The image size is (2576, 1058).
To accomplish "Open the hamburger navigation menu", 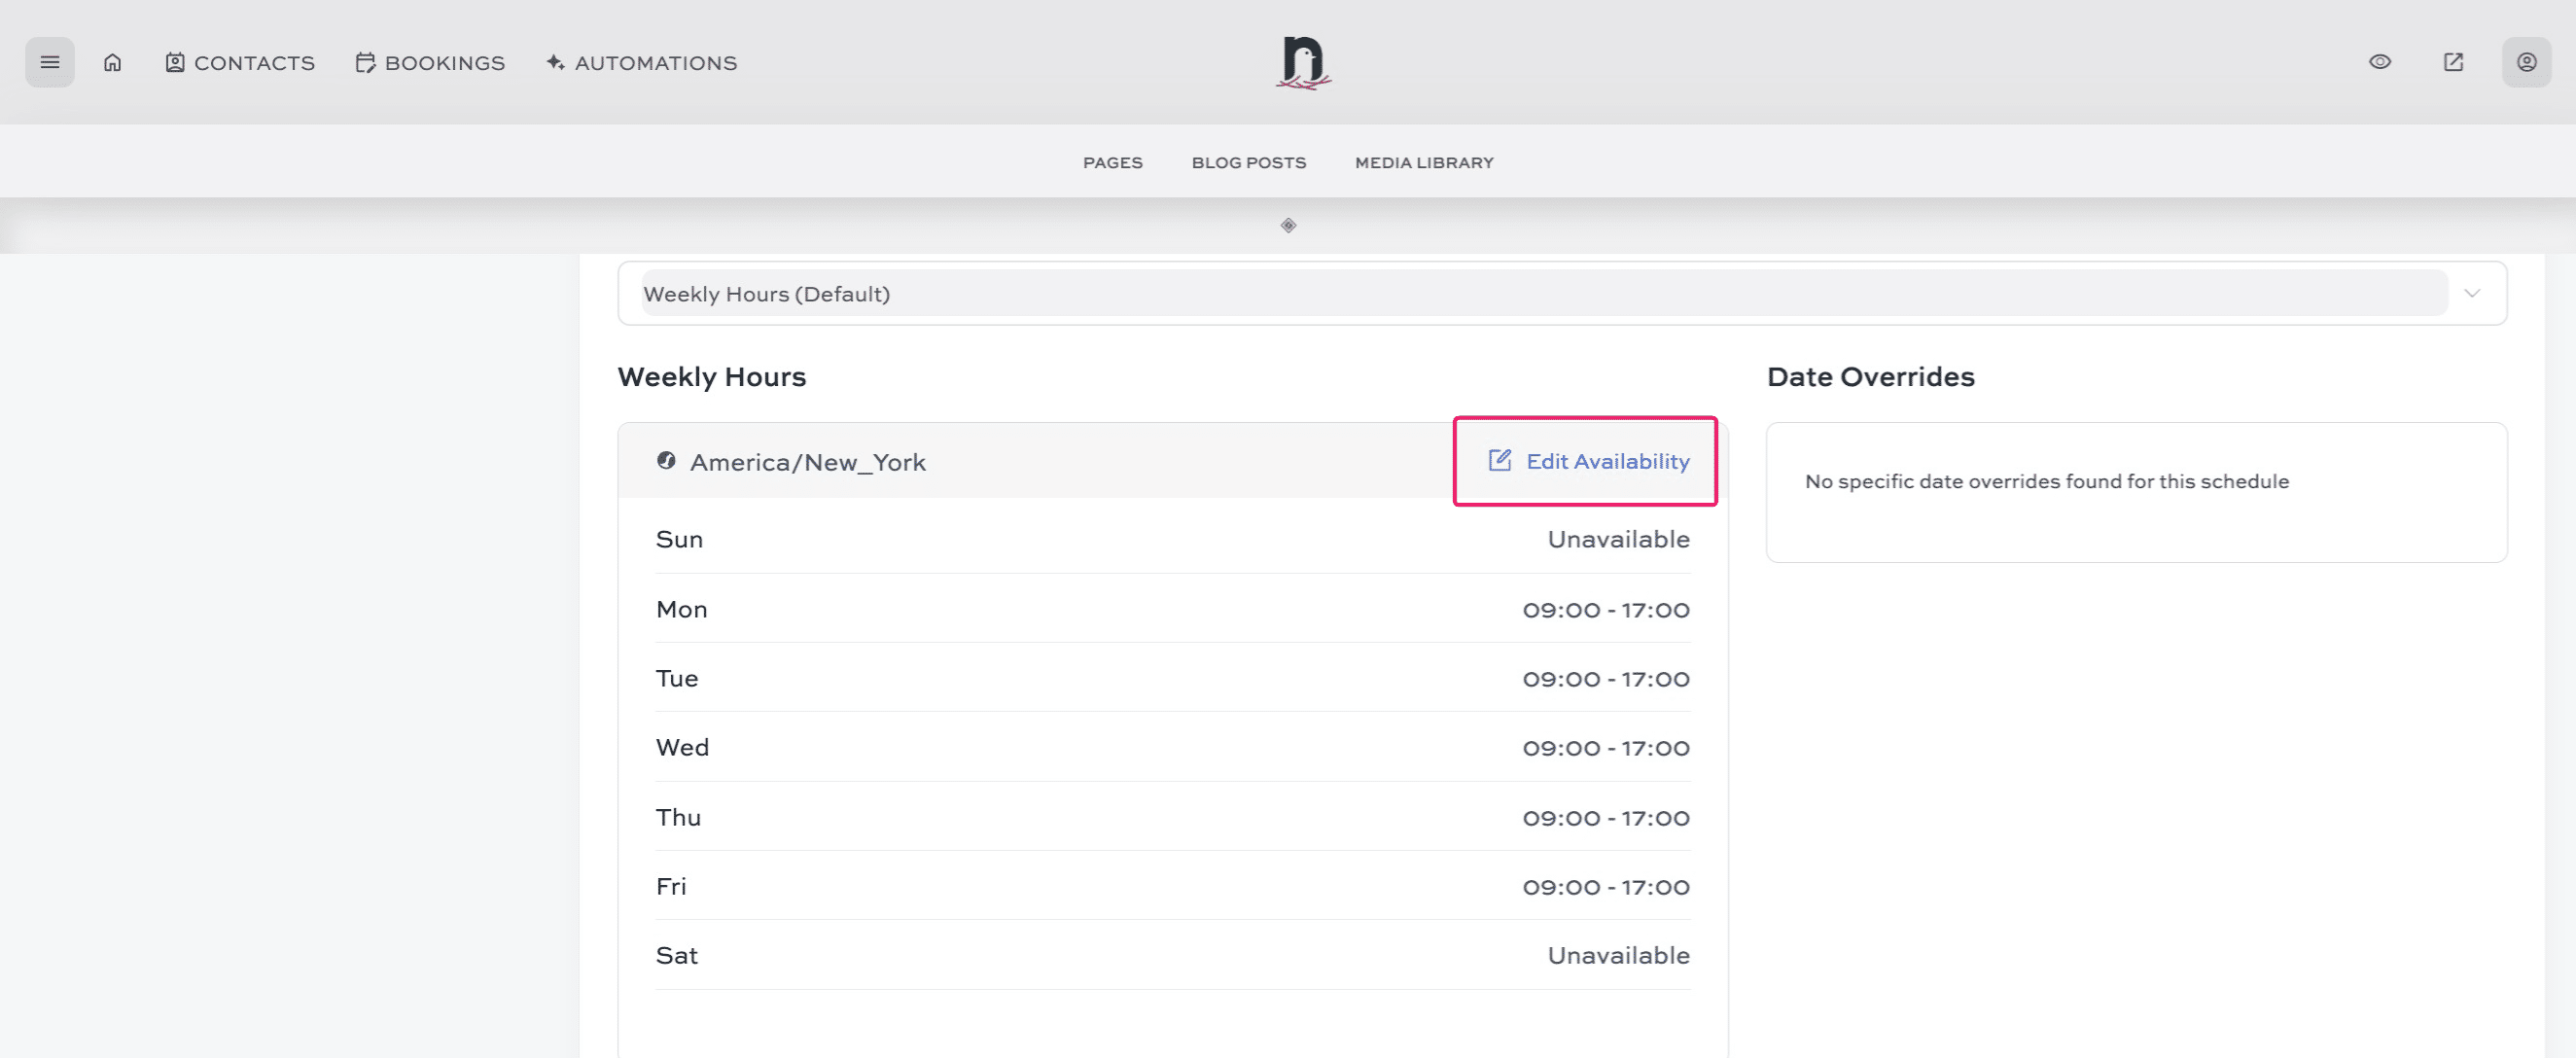I will [x=49, y=62].
